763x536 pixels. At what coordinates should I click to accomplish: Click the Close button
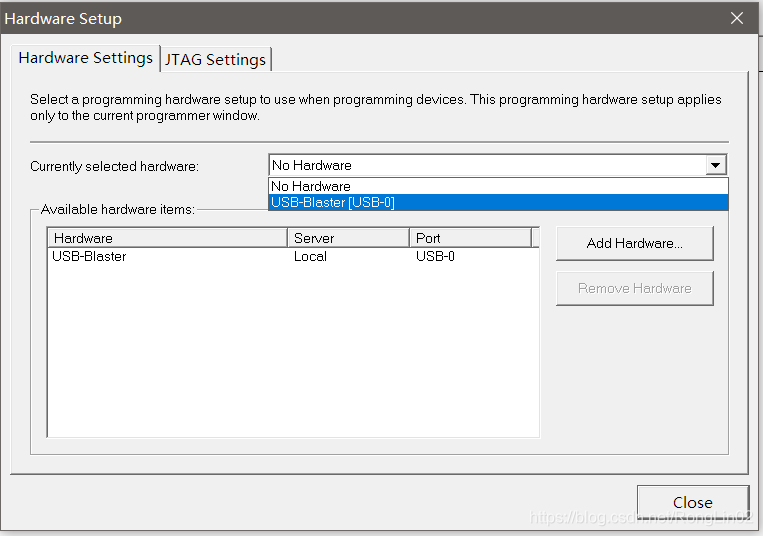pos(692,502)
